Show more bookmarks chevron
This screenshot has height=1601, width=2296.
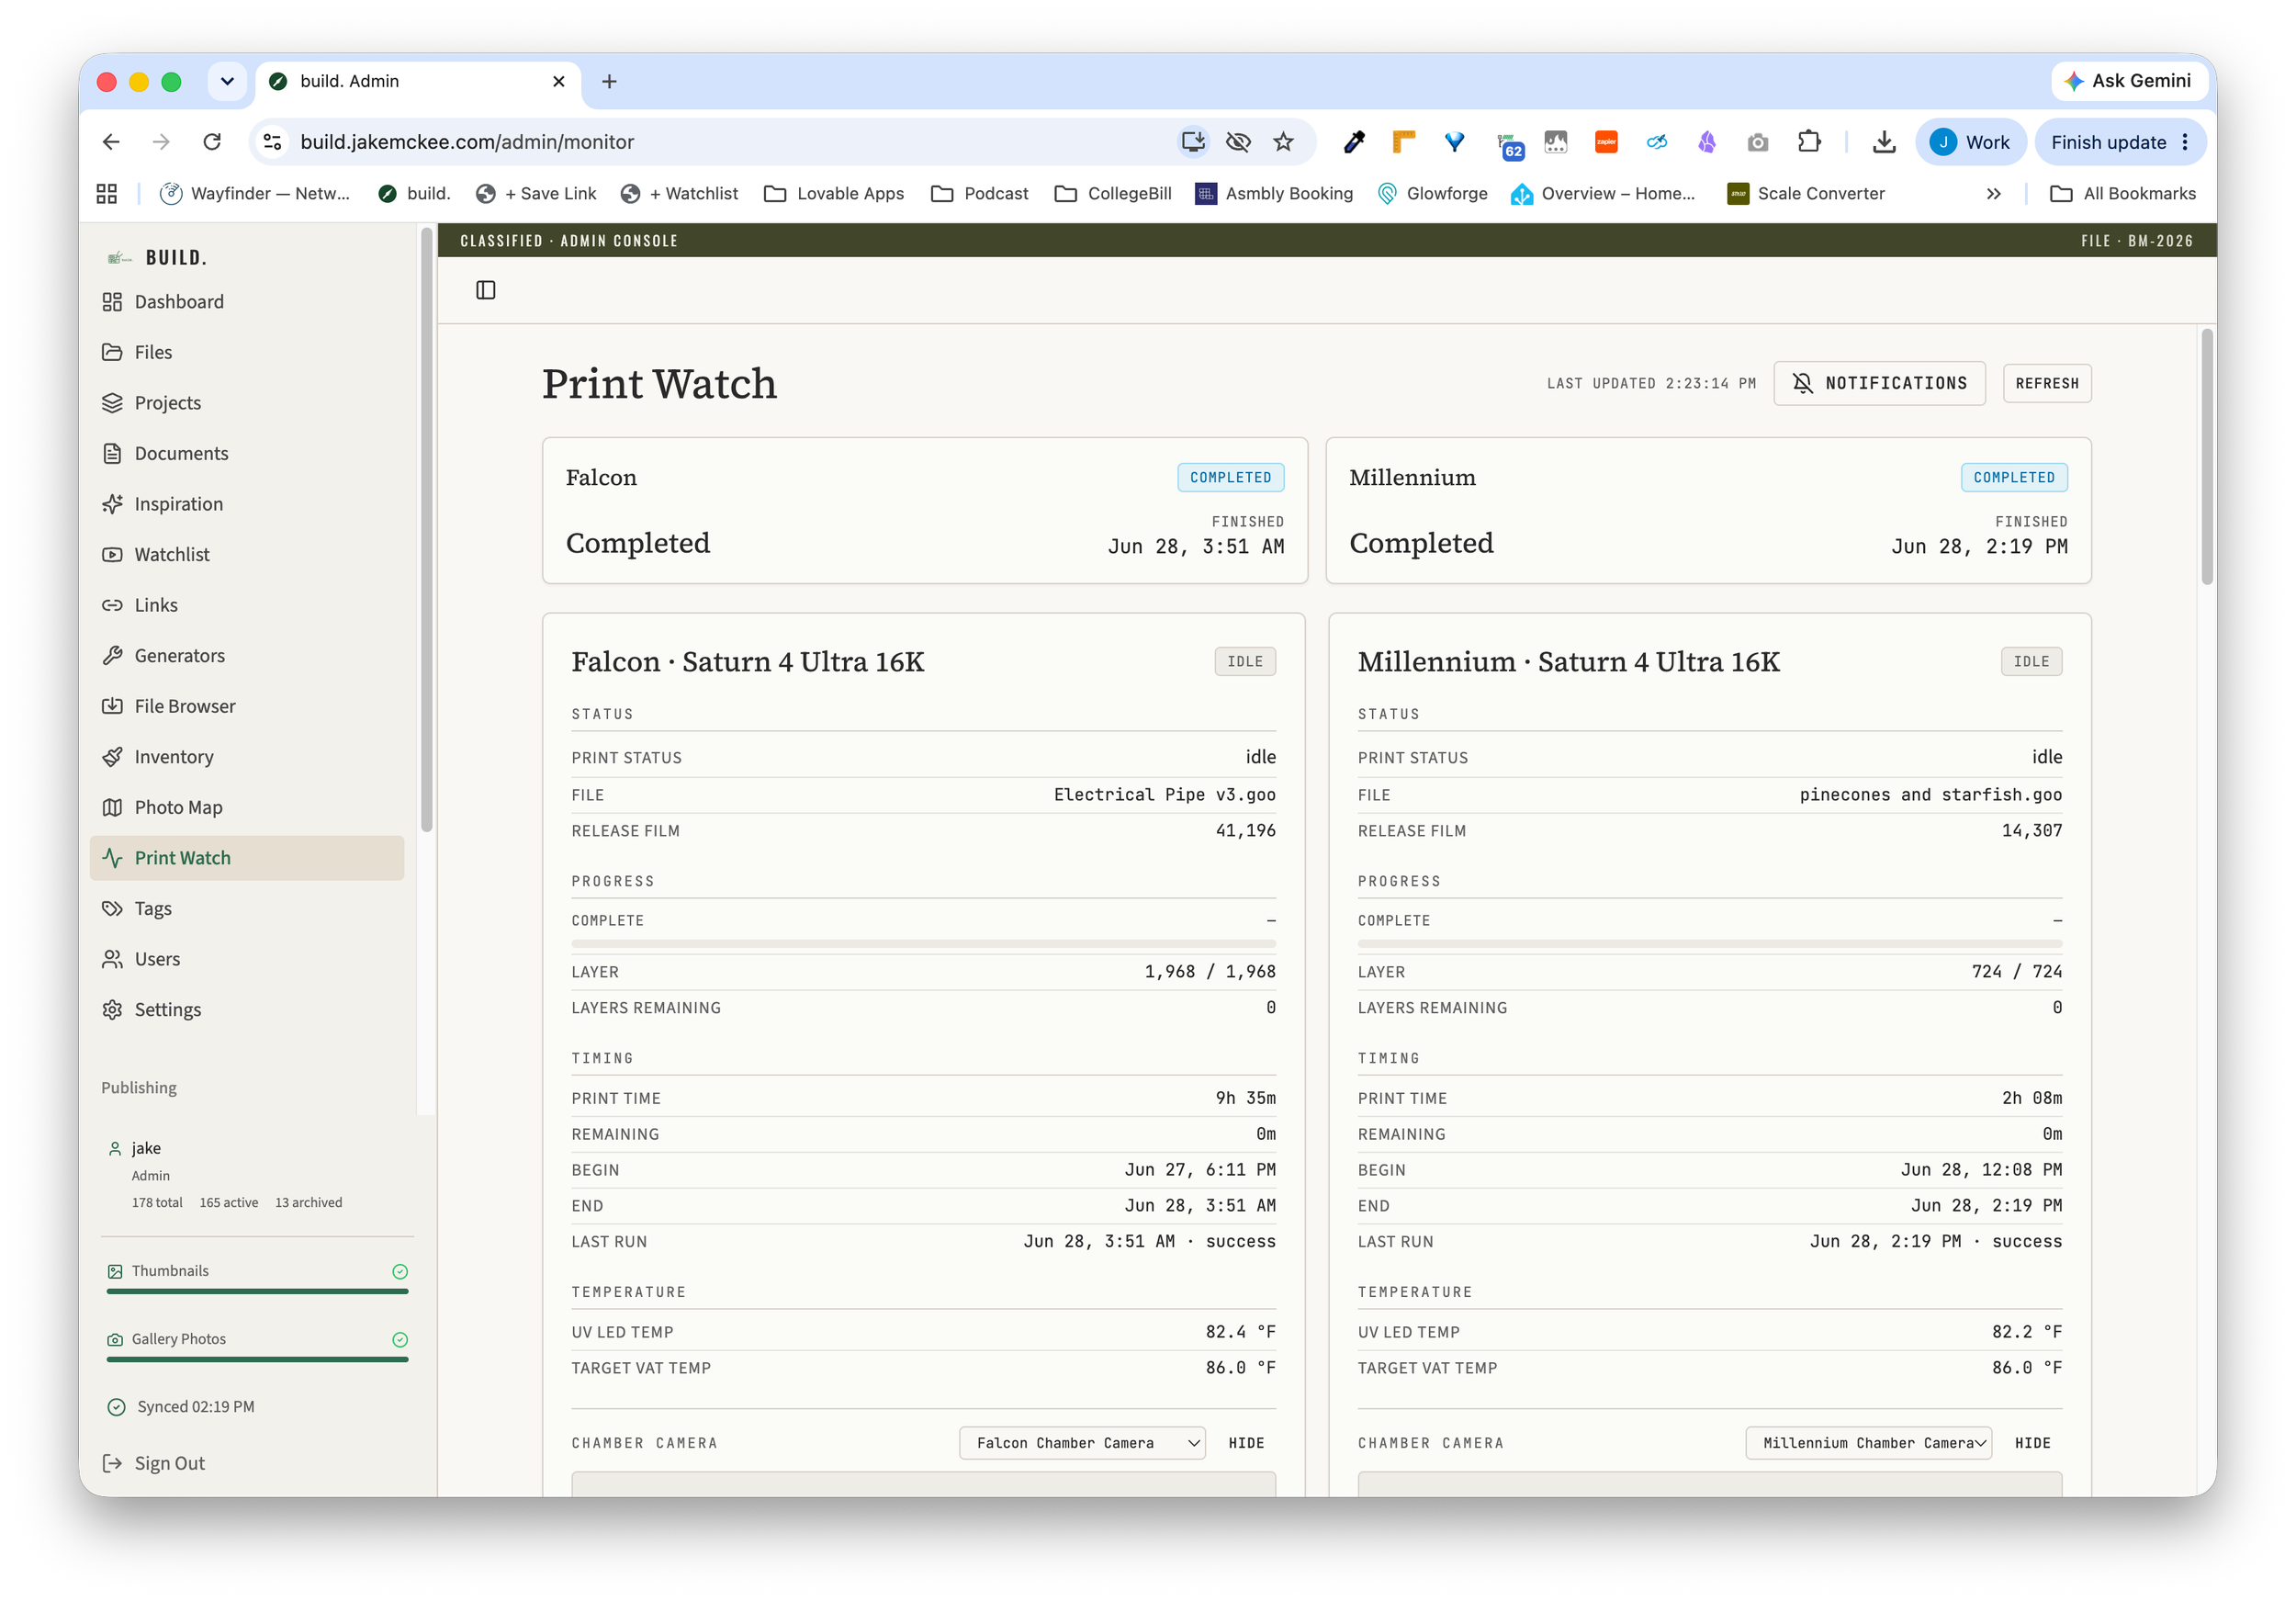(x=1993, y=194)
